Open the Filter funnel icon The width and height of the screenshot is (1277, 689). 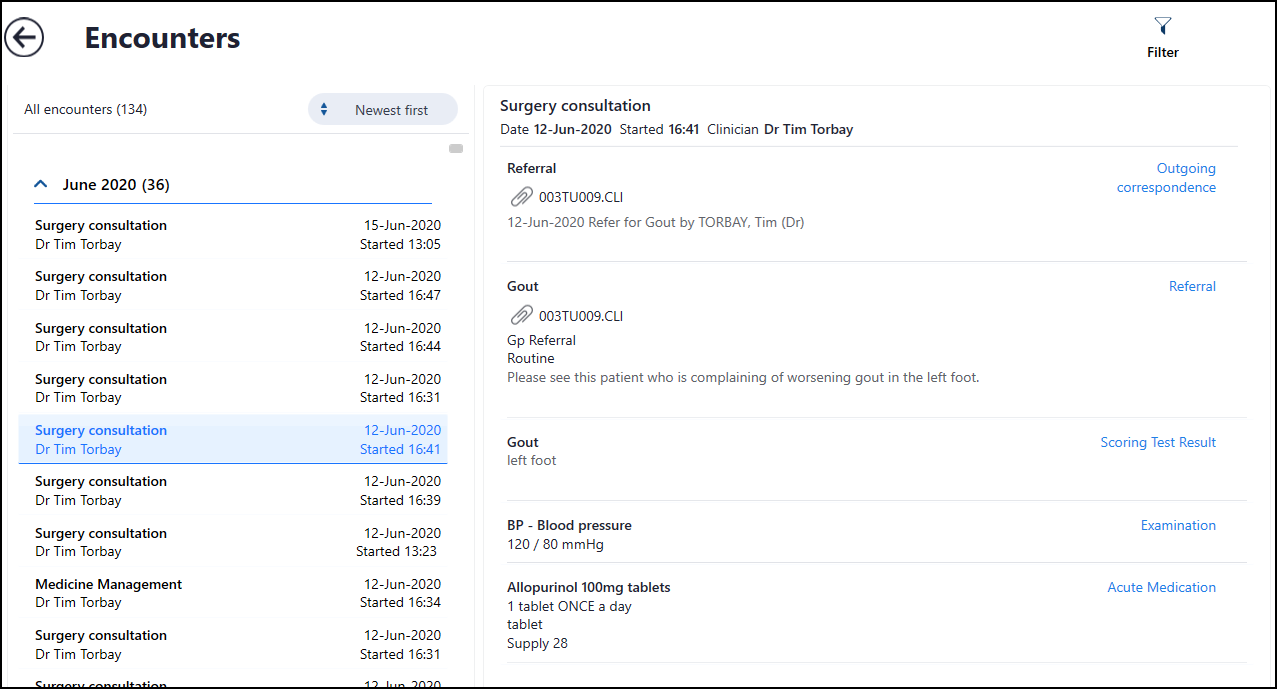(x=1162, y=26)
